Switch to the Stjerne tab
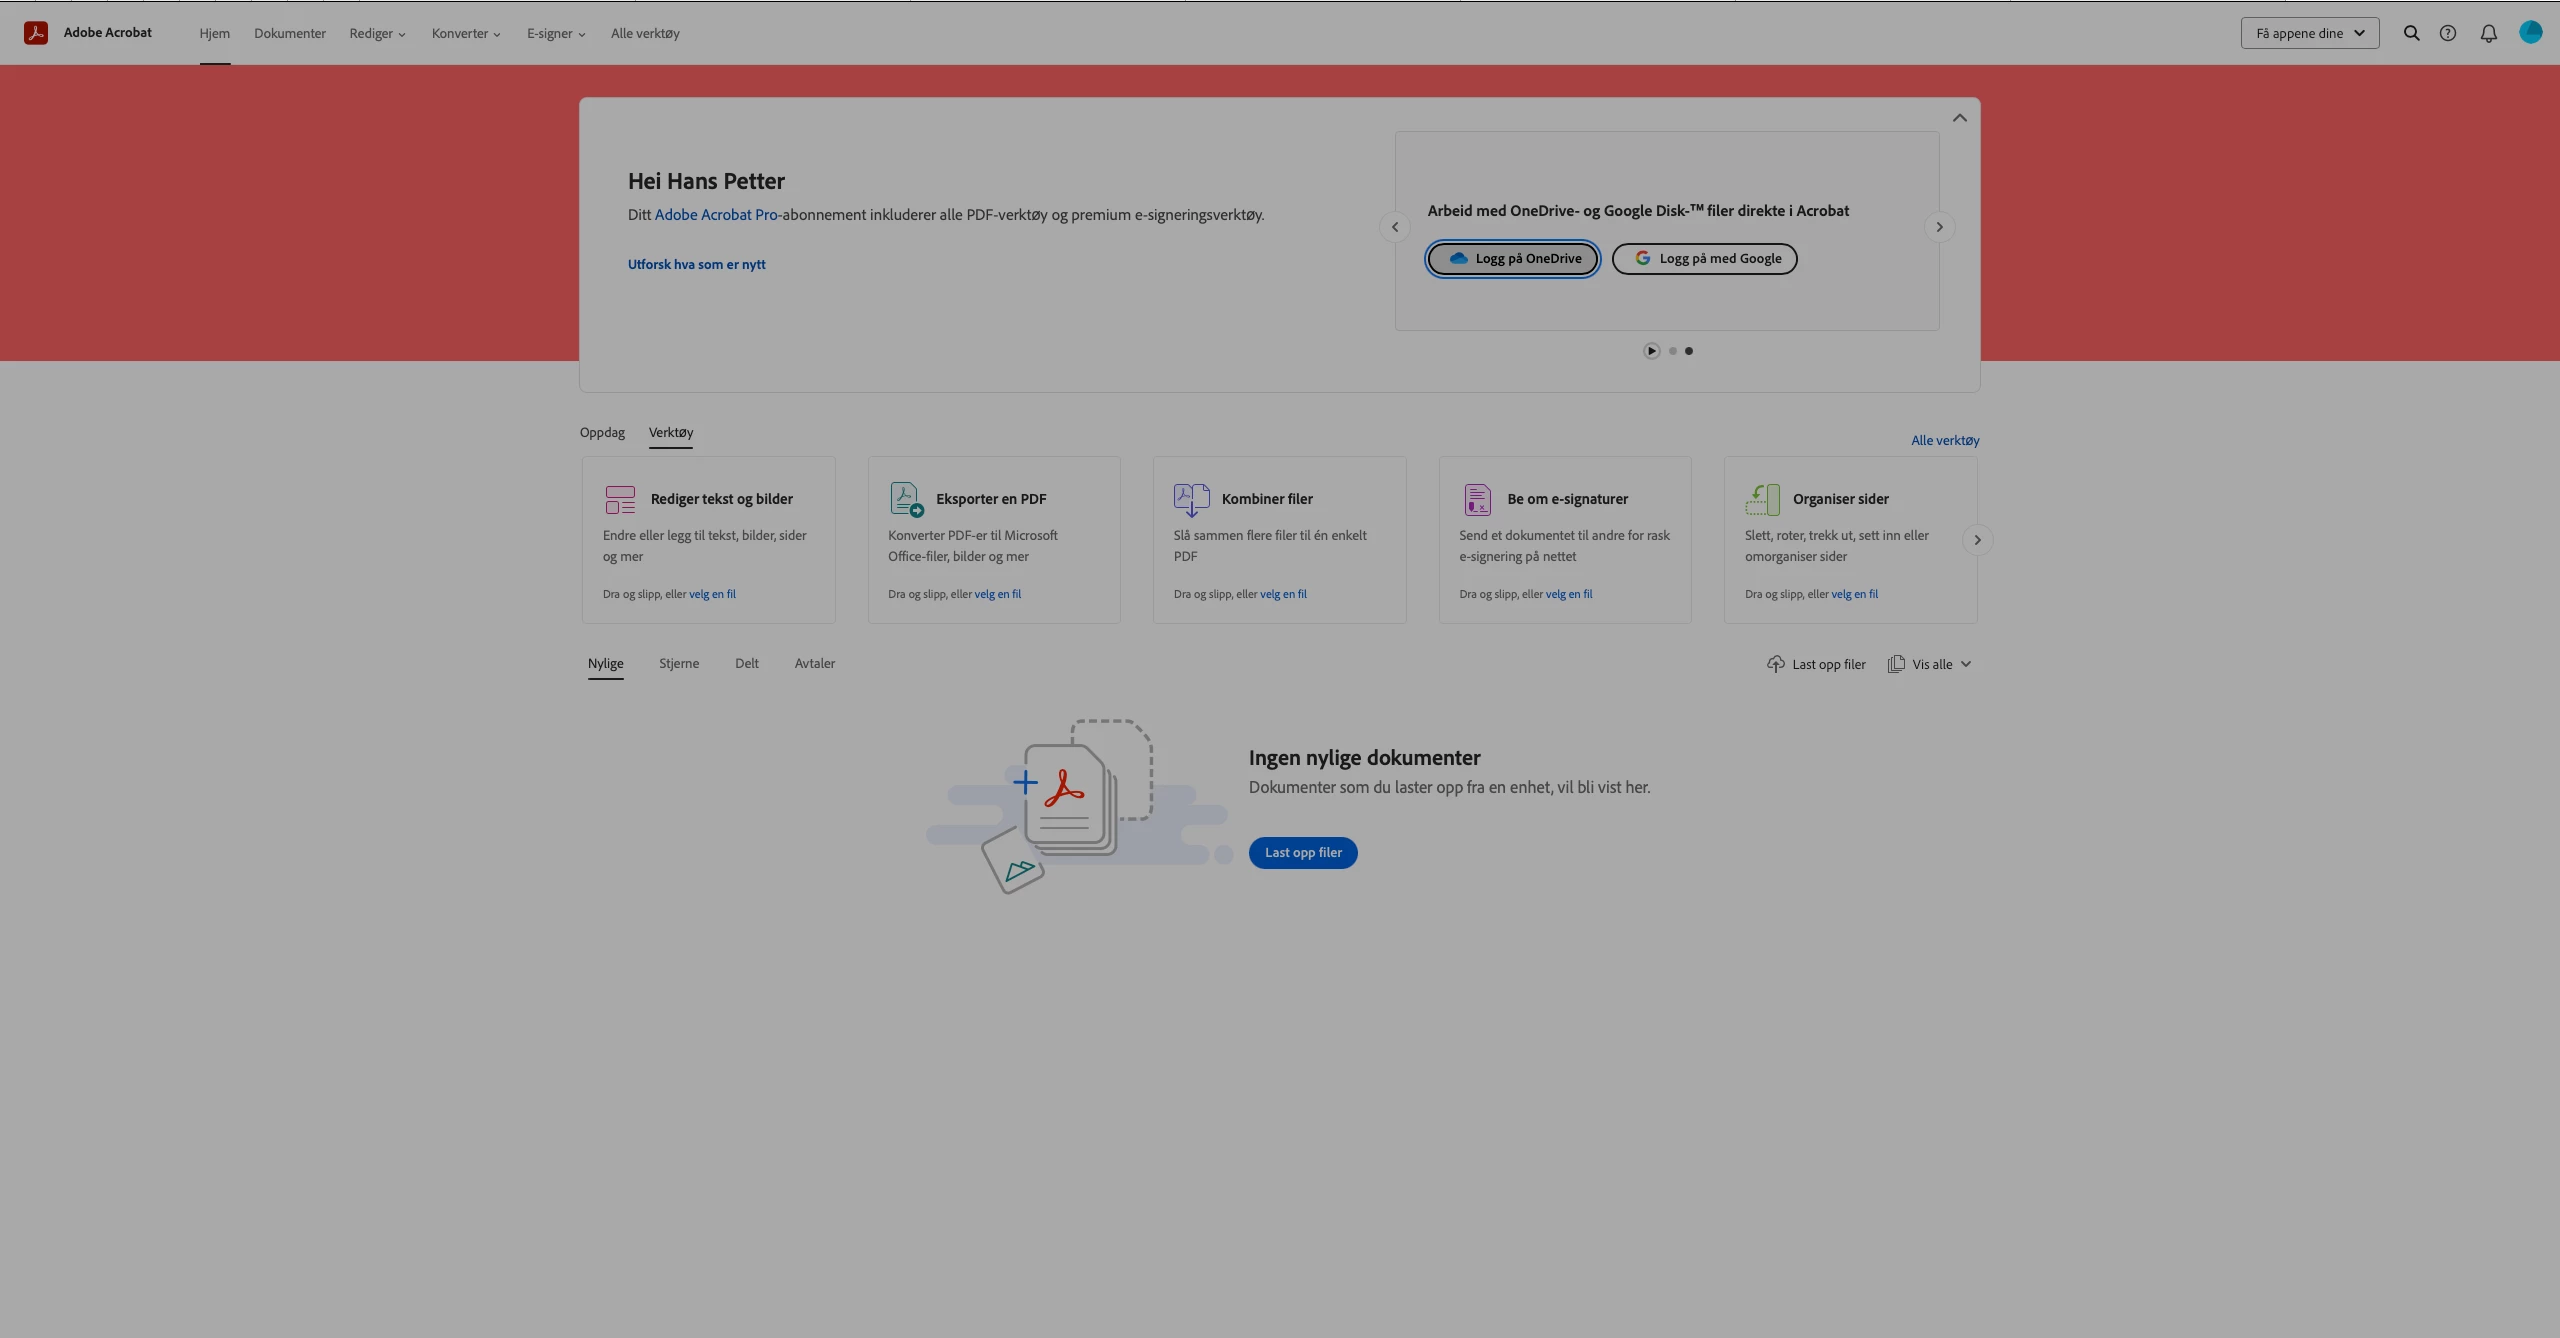 click(679, 663)
